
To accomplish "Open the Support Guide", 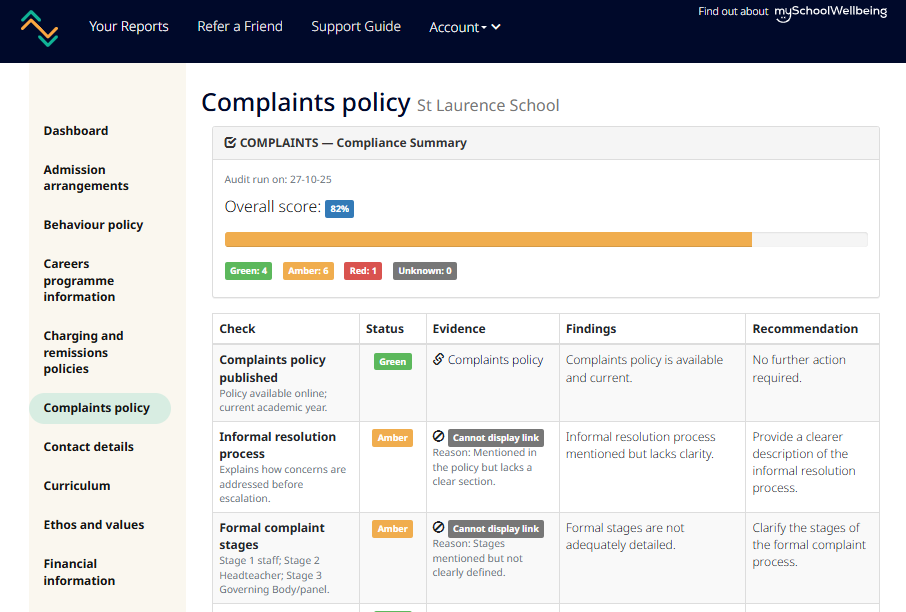I will pos(356,27).
